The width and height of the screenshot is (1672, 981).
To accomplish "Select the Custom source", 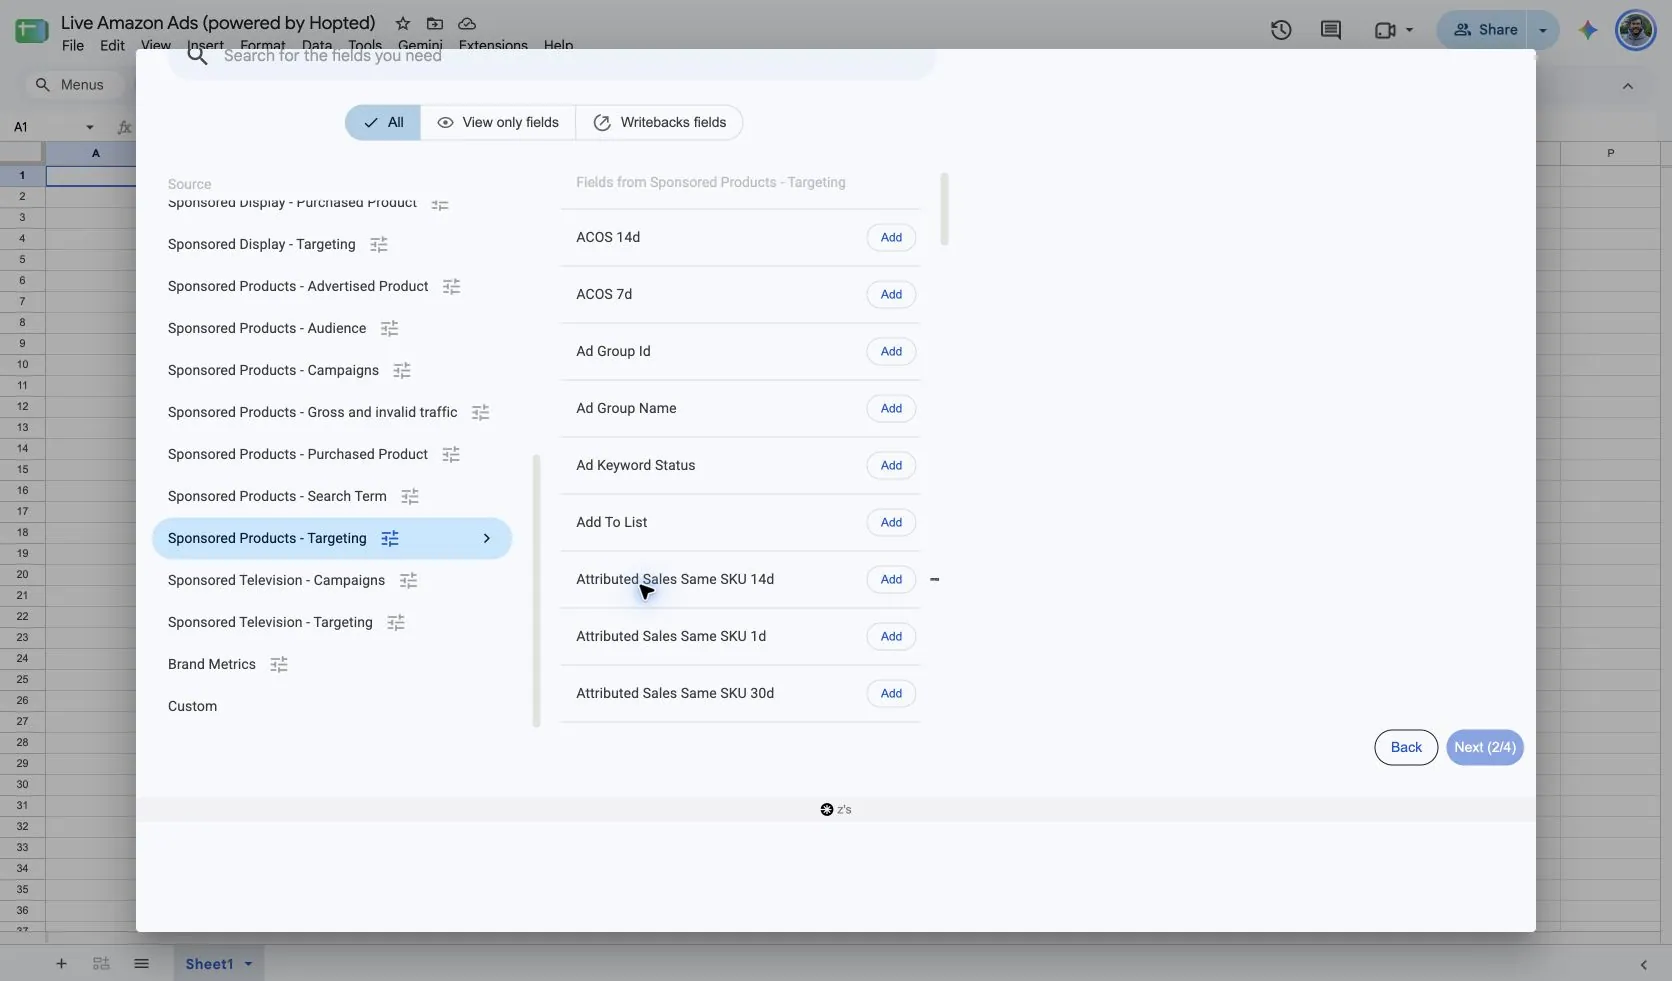I will point(192,706).
